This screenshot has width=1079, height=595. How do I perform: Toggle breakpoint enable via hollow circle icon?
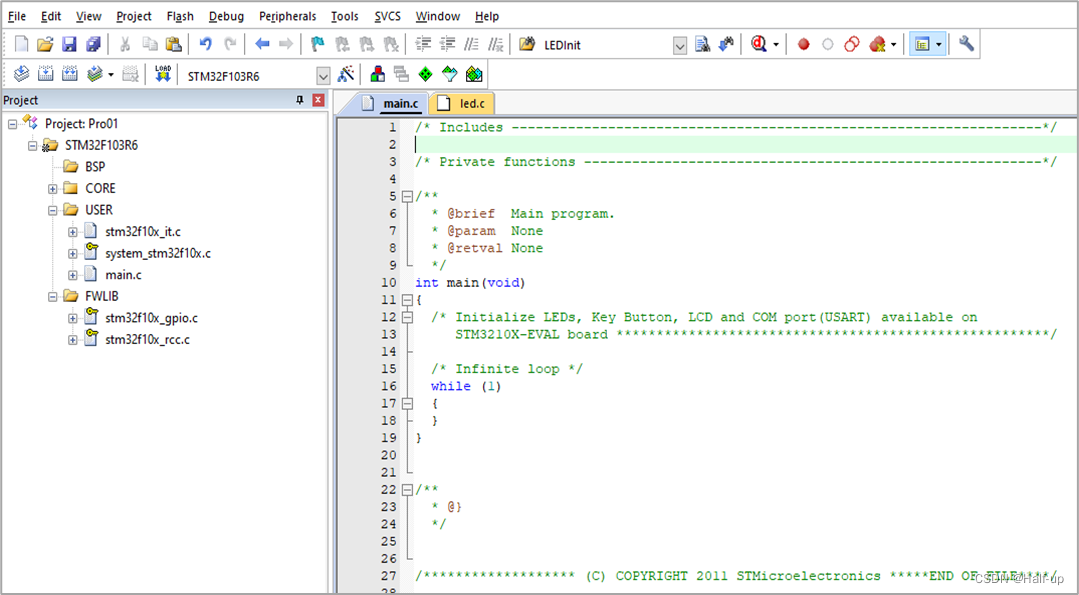pyautogui.click(x=828, y=45)
